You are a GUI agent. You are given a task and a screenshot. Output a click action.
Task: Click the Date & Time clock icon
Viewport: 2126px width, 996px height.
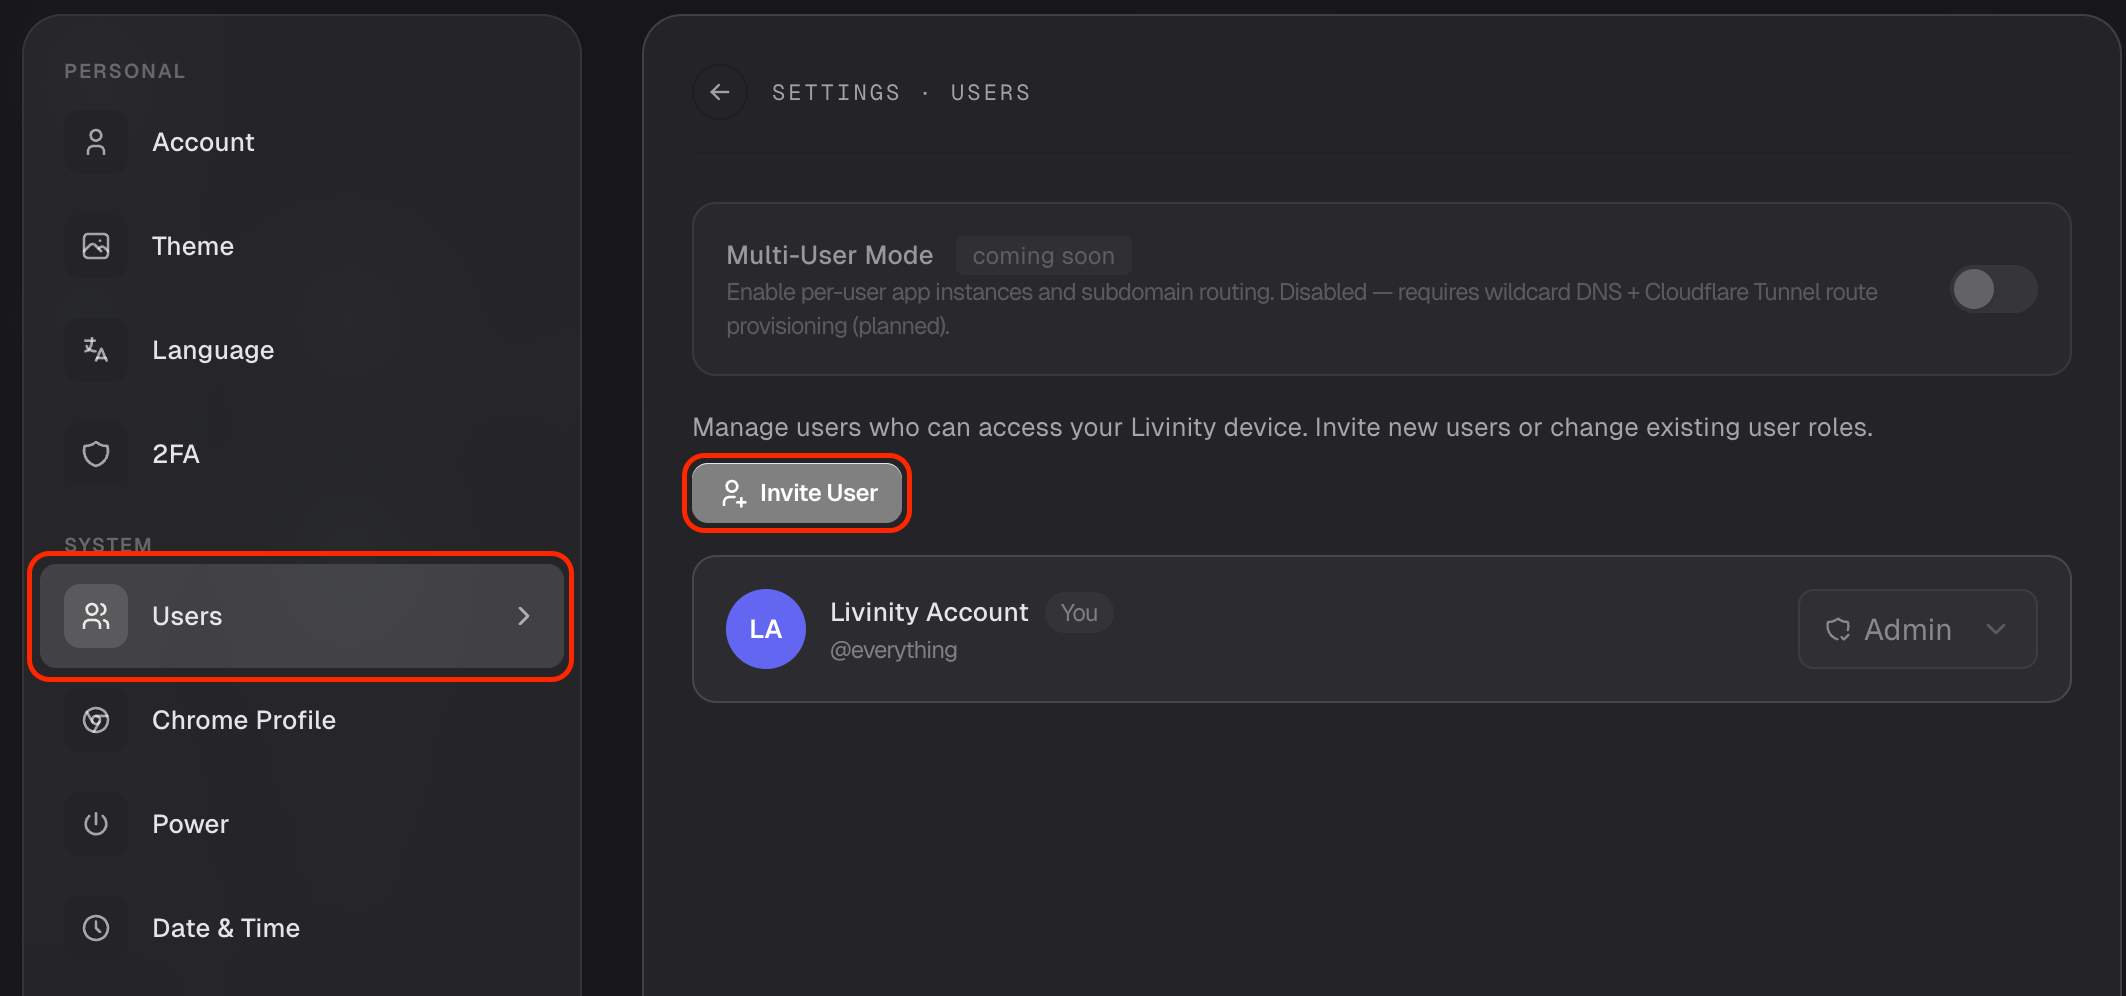pyautogui.click(x=96, y=928)
